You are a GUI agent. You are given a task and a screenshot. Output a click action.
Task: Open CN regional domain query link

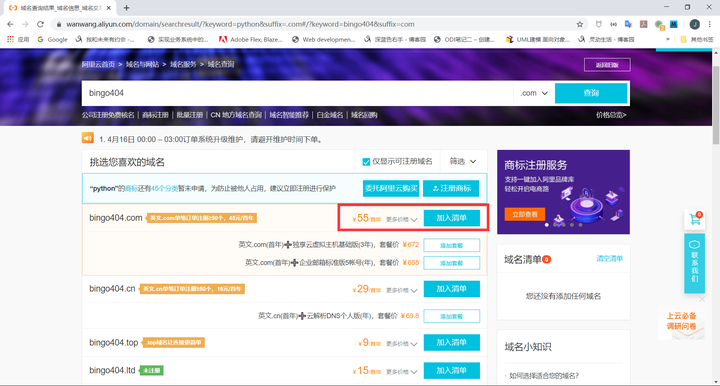(236, 115)
